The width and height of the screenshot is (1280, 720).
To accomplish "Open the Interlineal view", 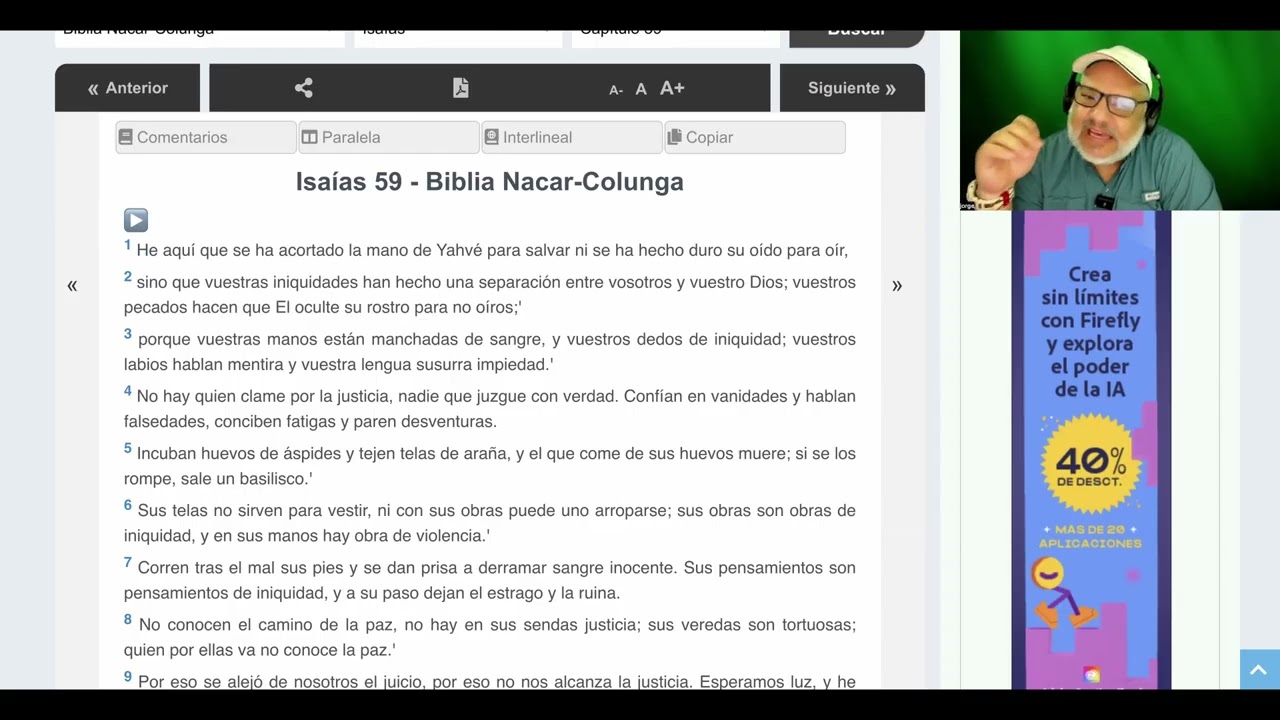I will point(571,137).
